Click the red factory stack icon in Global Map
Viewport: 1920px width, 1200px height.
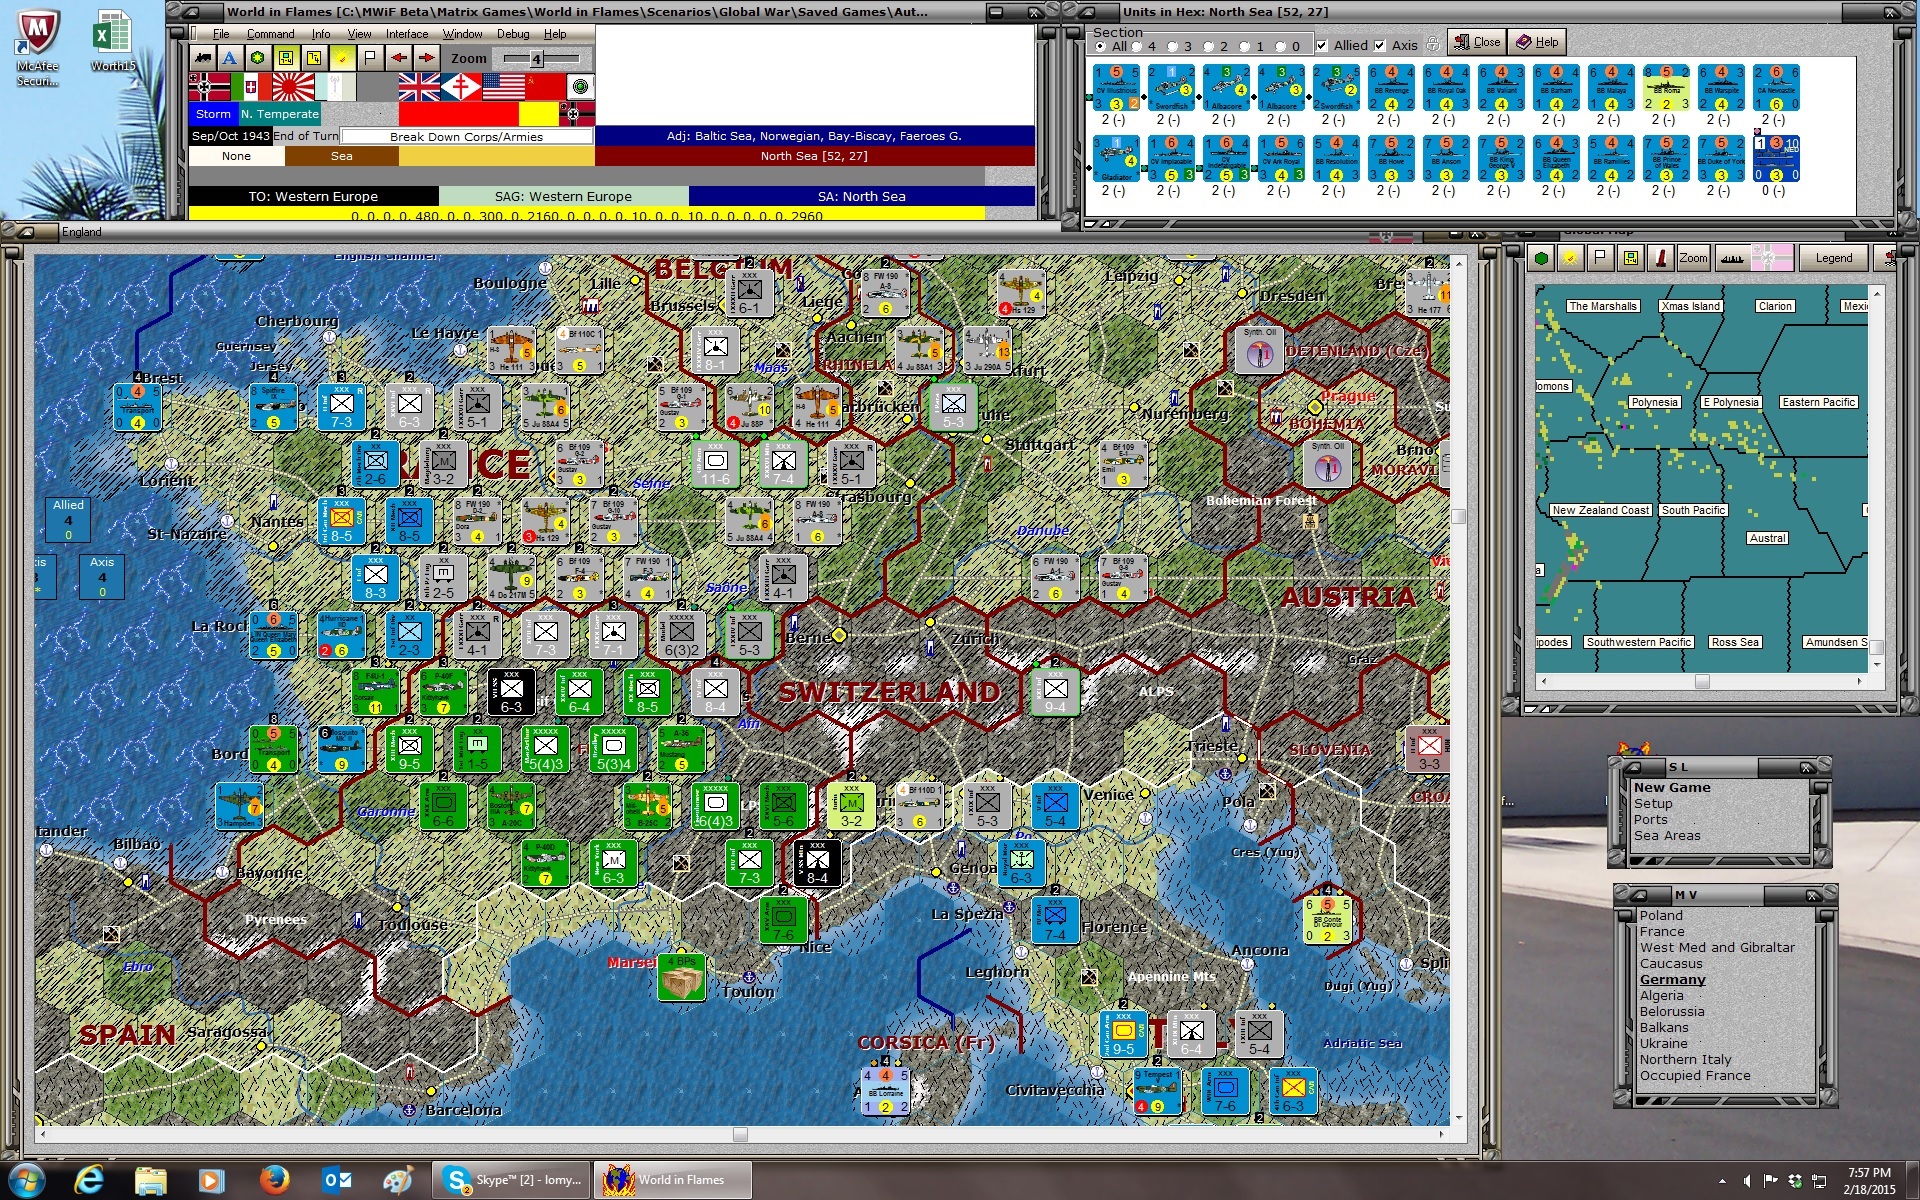tap(1661, 258)
